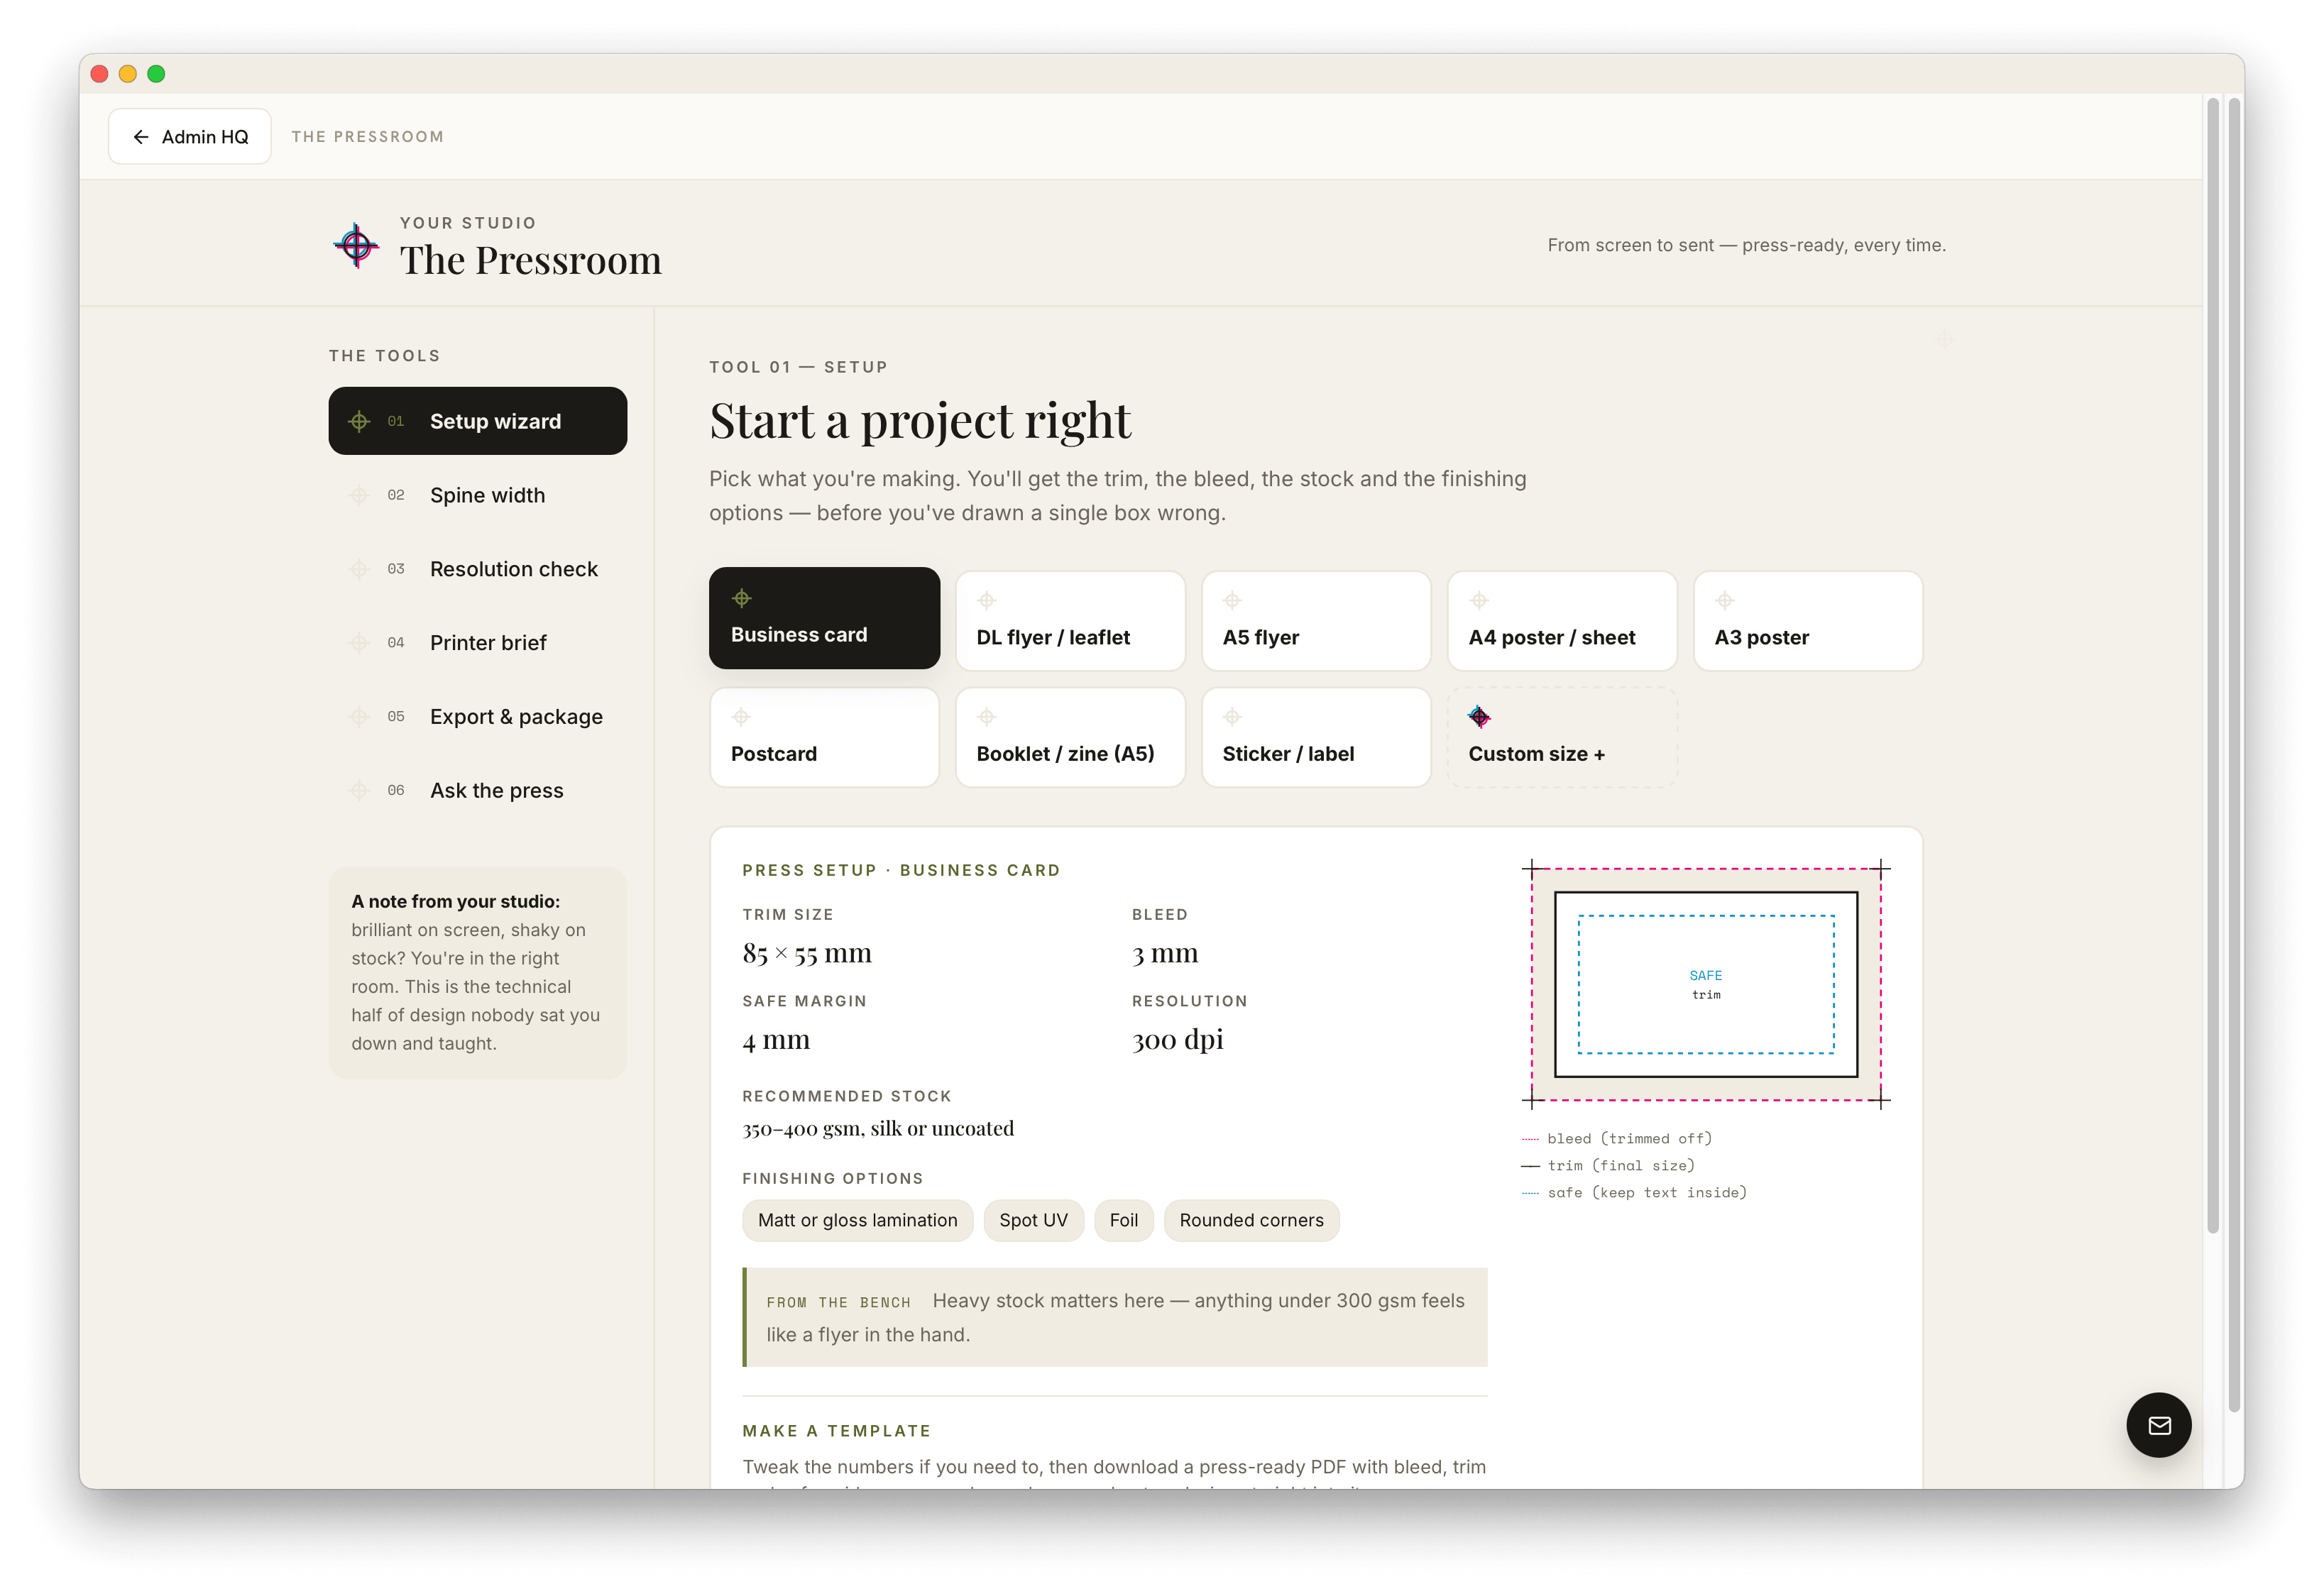Viewport: 2324px width, 1594px height.
Task: Click the 3 mm bleed value
Action: click(x=1165, y=953)
